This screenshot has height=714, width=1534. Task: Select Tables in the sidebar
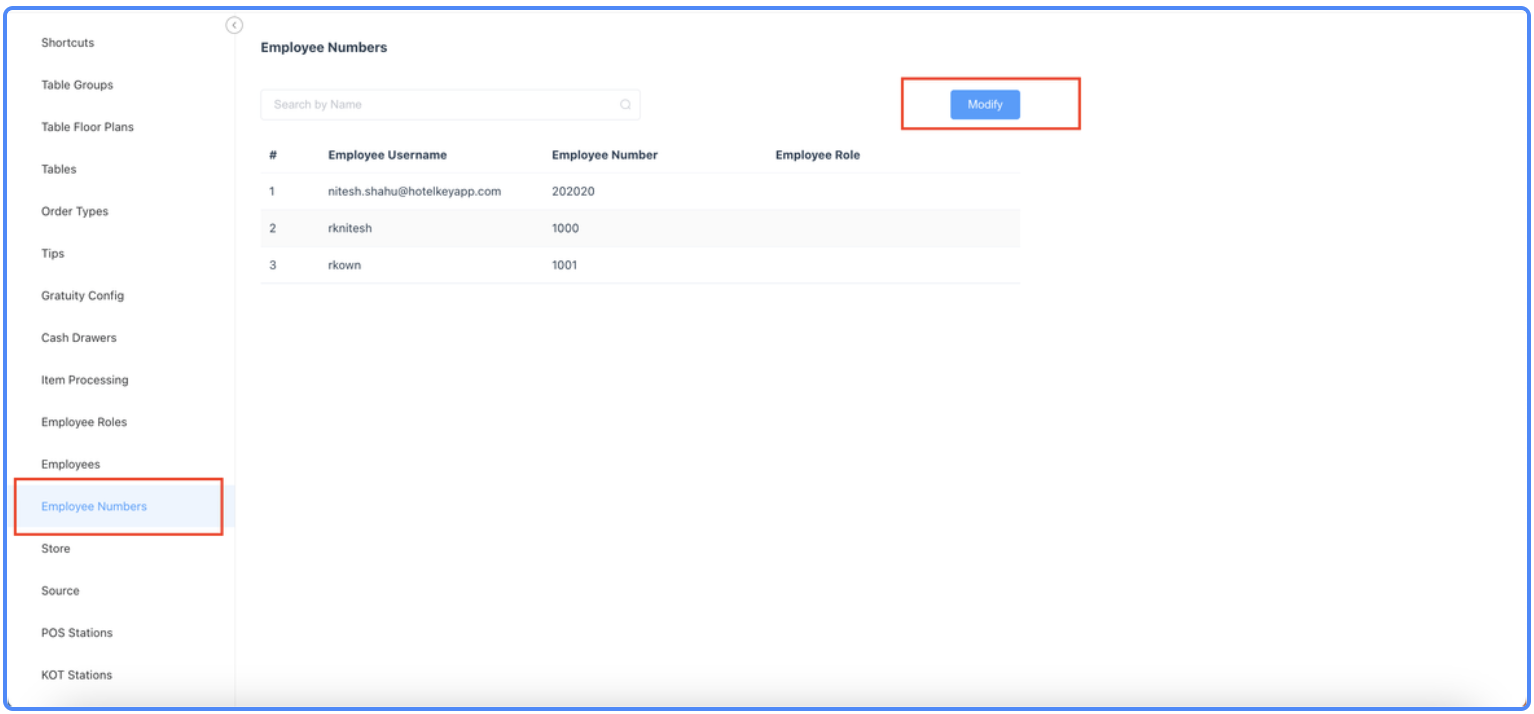pos(59,169)
